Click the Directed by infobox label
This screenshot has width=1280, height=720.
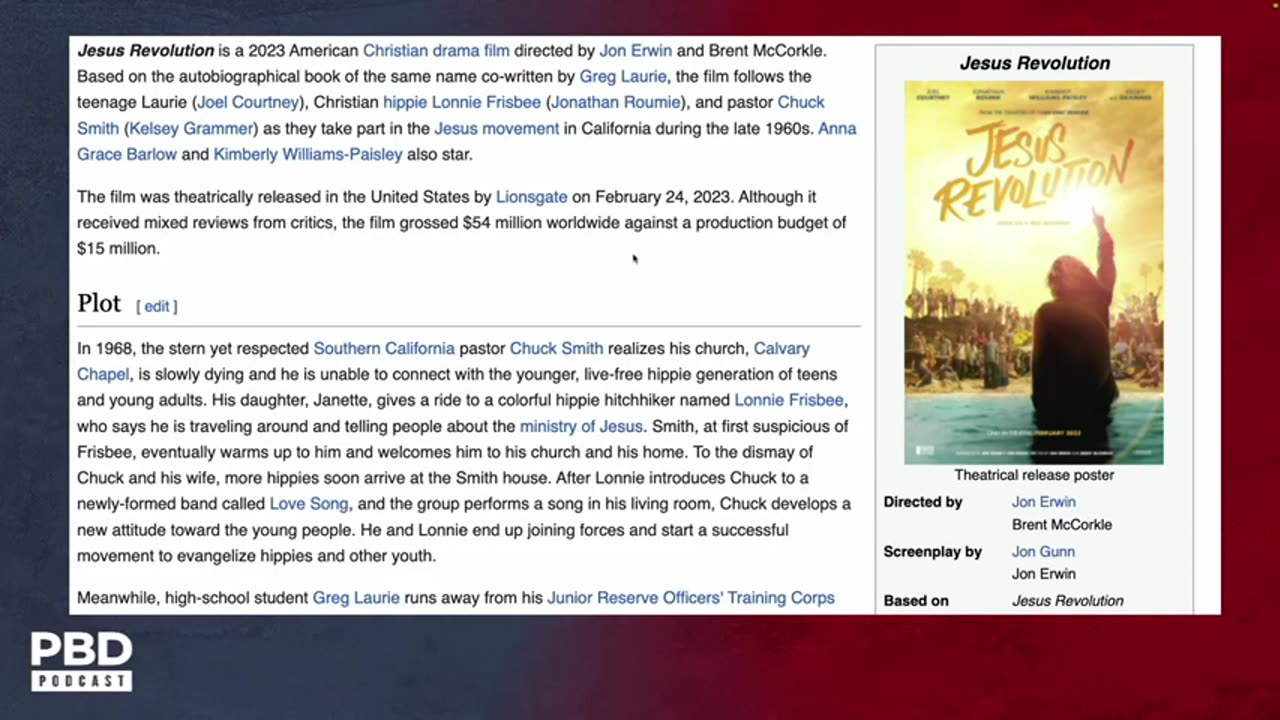923,502
